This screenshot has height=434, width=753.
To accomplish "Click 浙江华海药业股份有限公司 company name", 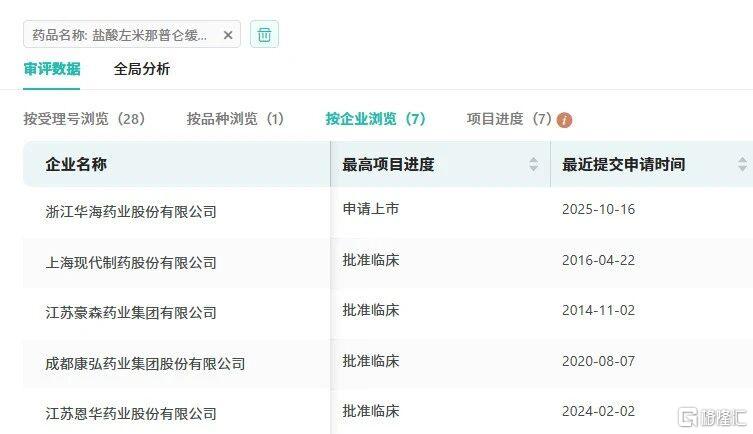I will 131,211.
